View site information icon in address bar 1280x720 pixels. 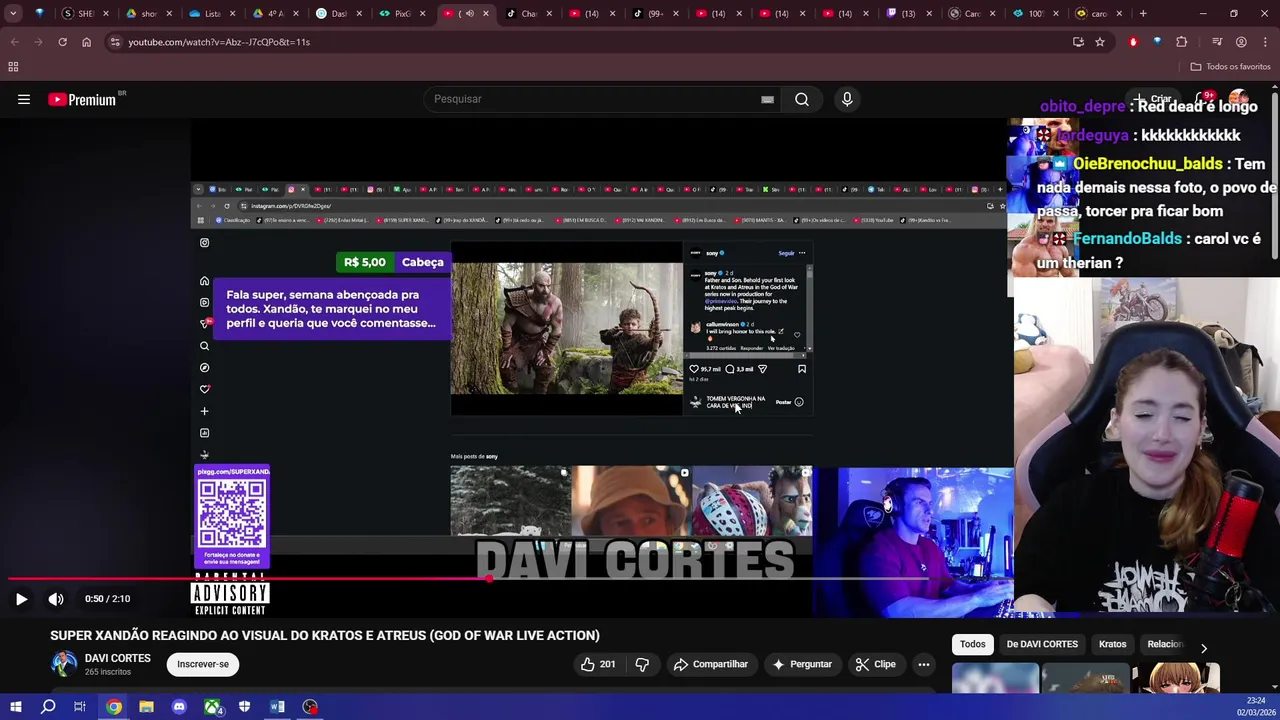115,42
